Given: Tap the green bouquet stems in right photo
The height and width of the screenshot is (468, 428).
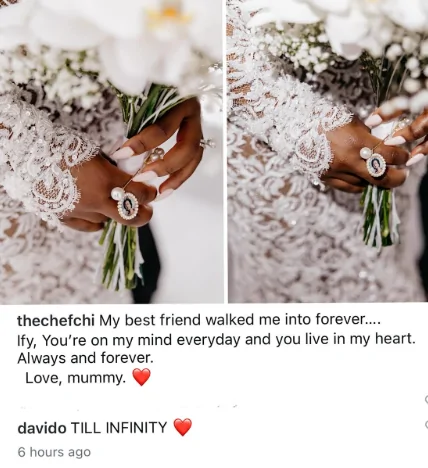Looking at the screenshot, I should pyautogui.click(x=380, y=215).
